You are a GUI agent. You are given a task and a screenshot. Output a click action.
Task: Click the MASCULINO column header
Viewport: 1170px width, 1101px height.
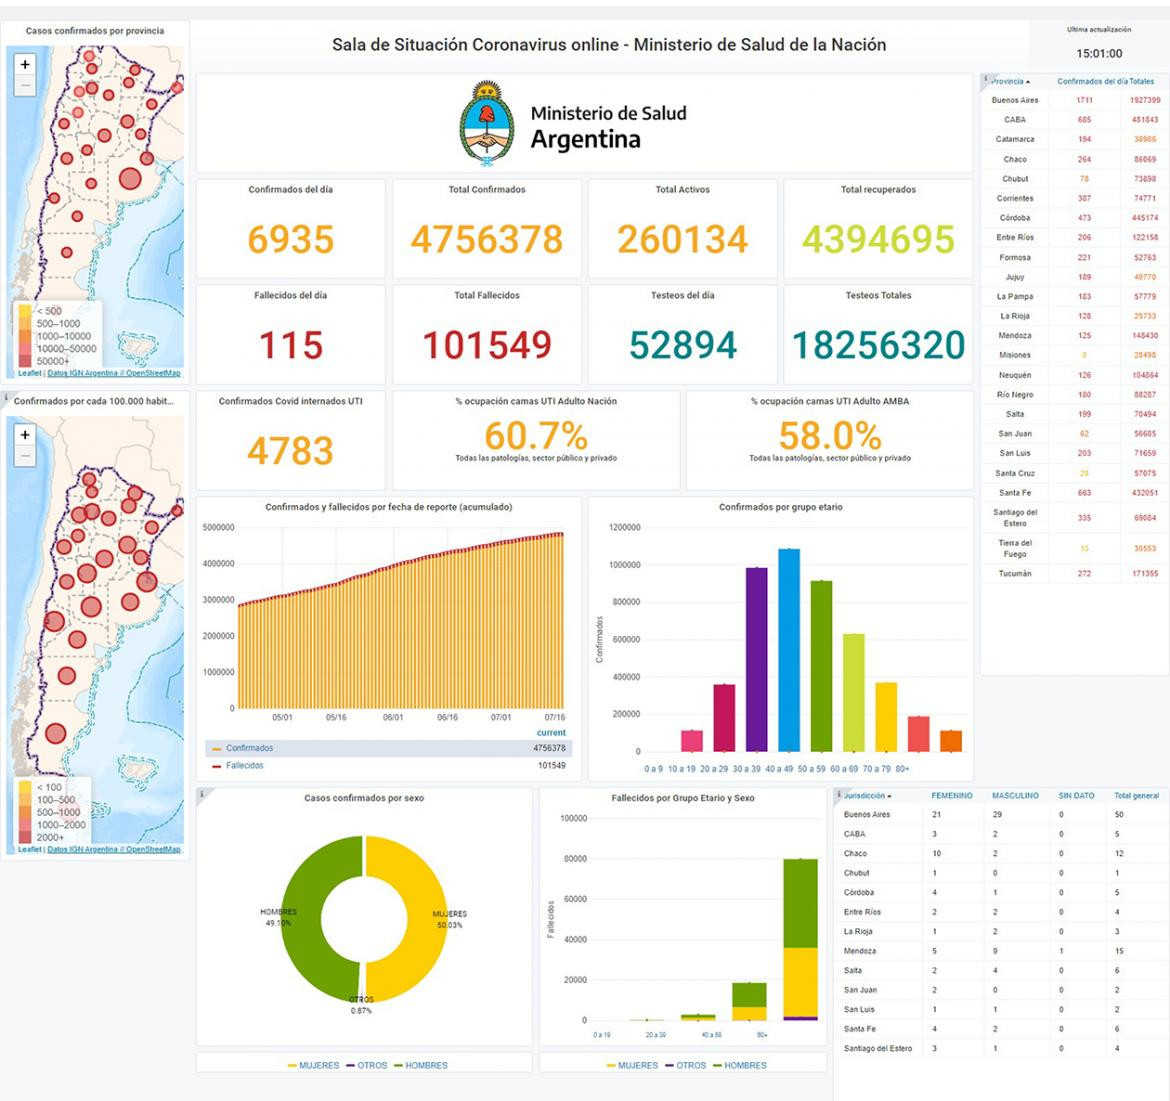1015,796
